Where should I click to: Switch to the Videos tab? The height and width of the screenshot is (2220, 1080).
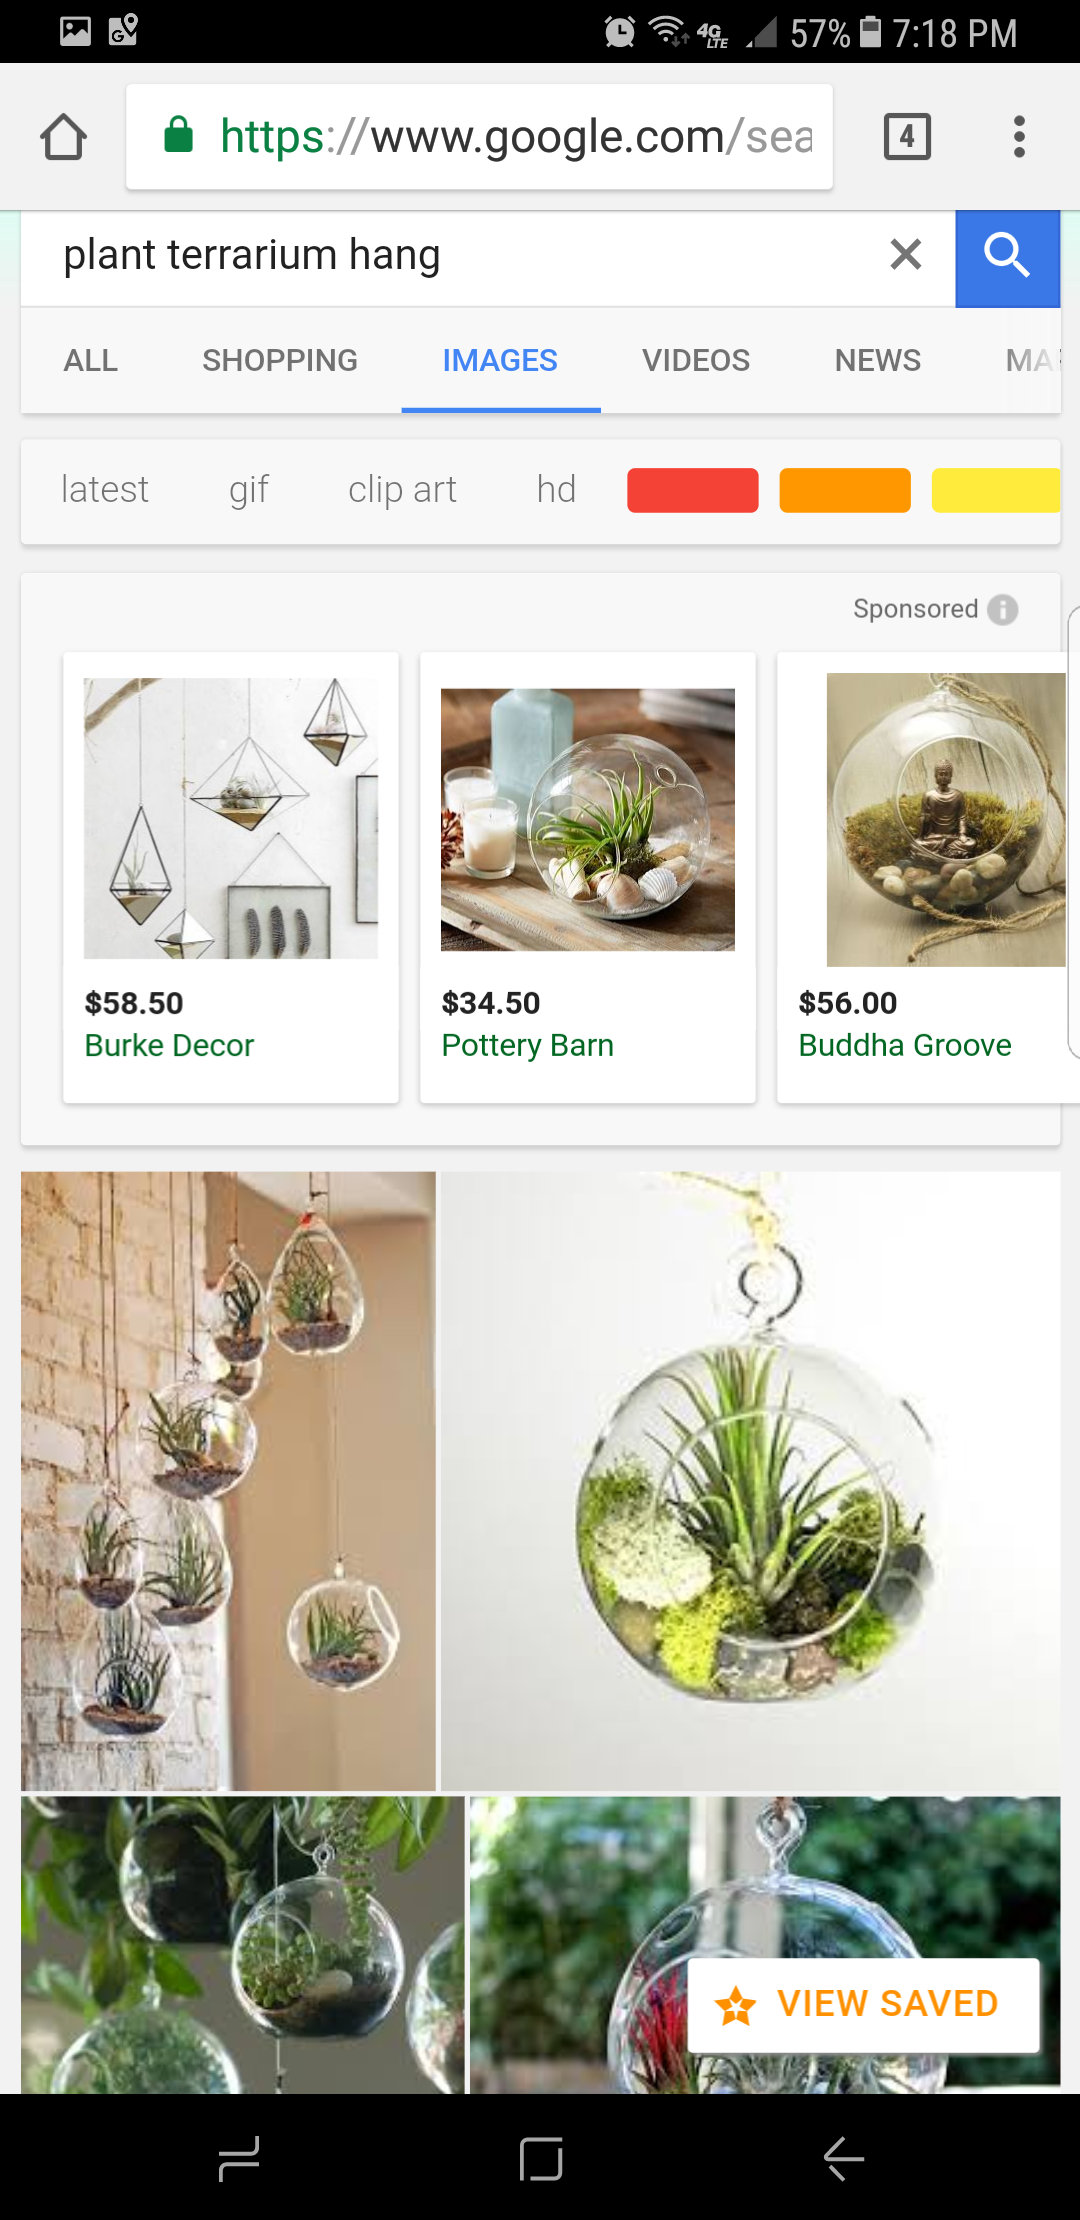(696, 360)
